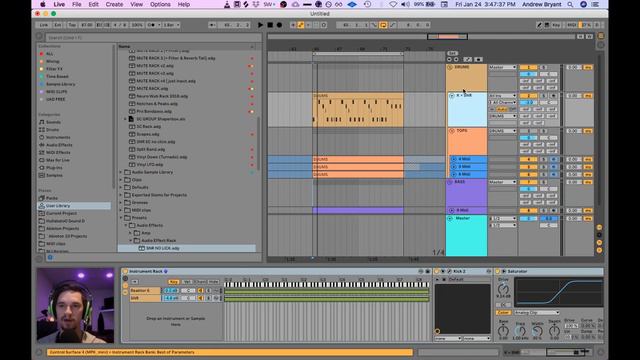Expand the Grooves folder
This screenshot has height=360, width=640.
point(121,202)
